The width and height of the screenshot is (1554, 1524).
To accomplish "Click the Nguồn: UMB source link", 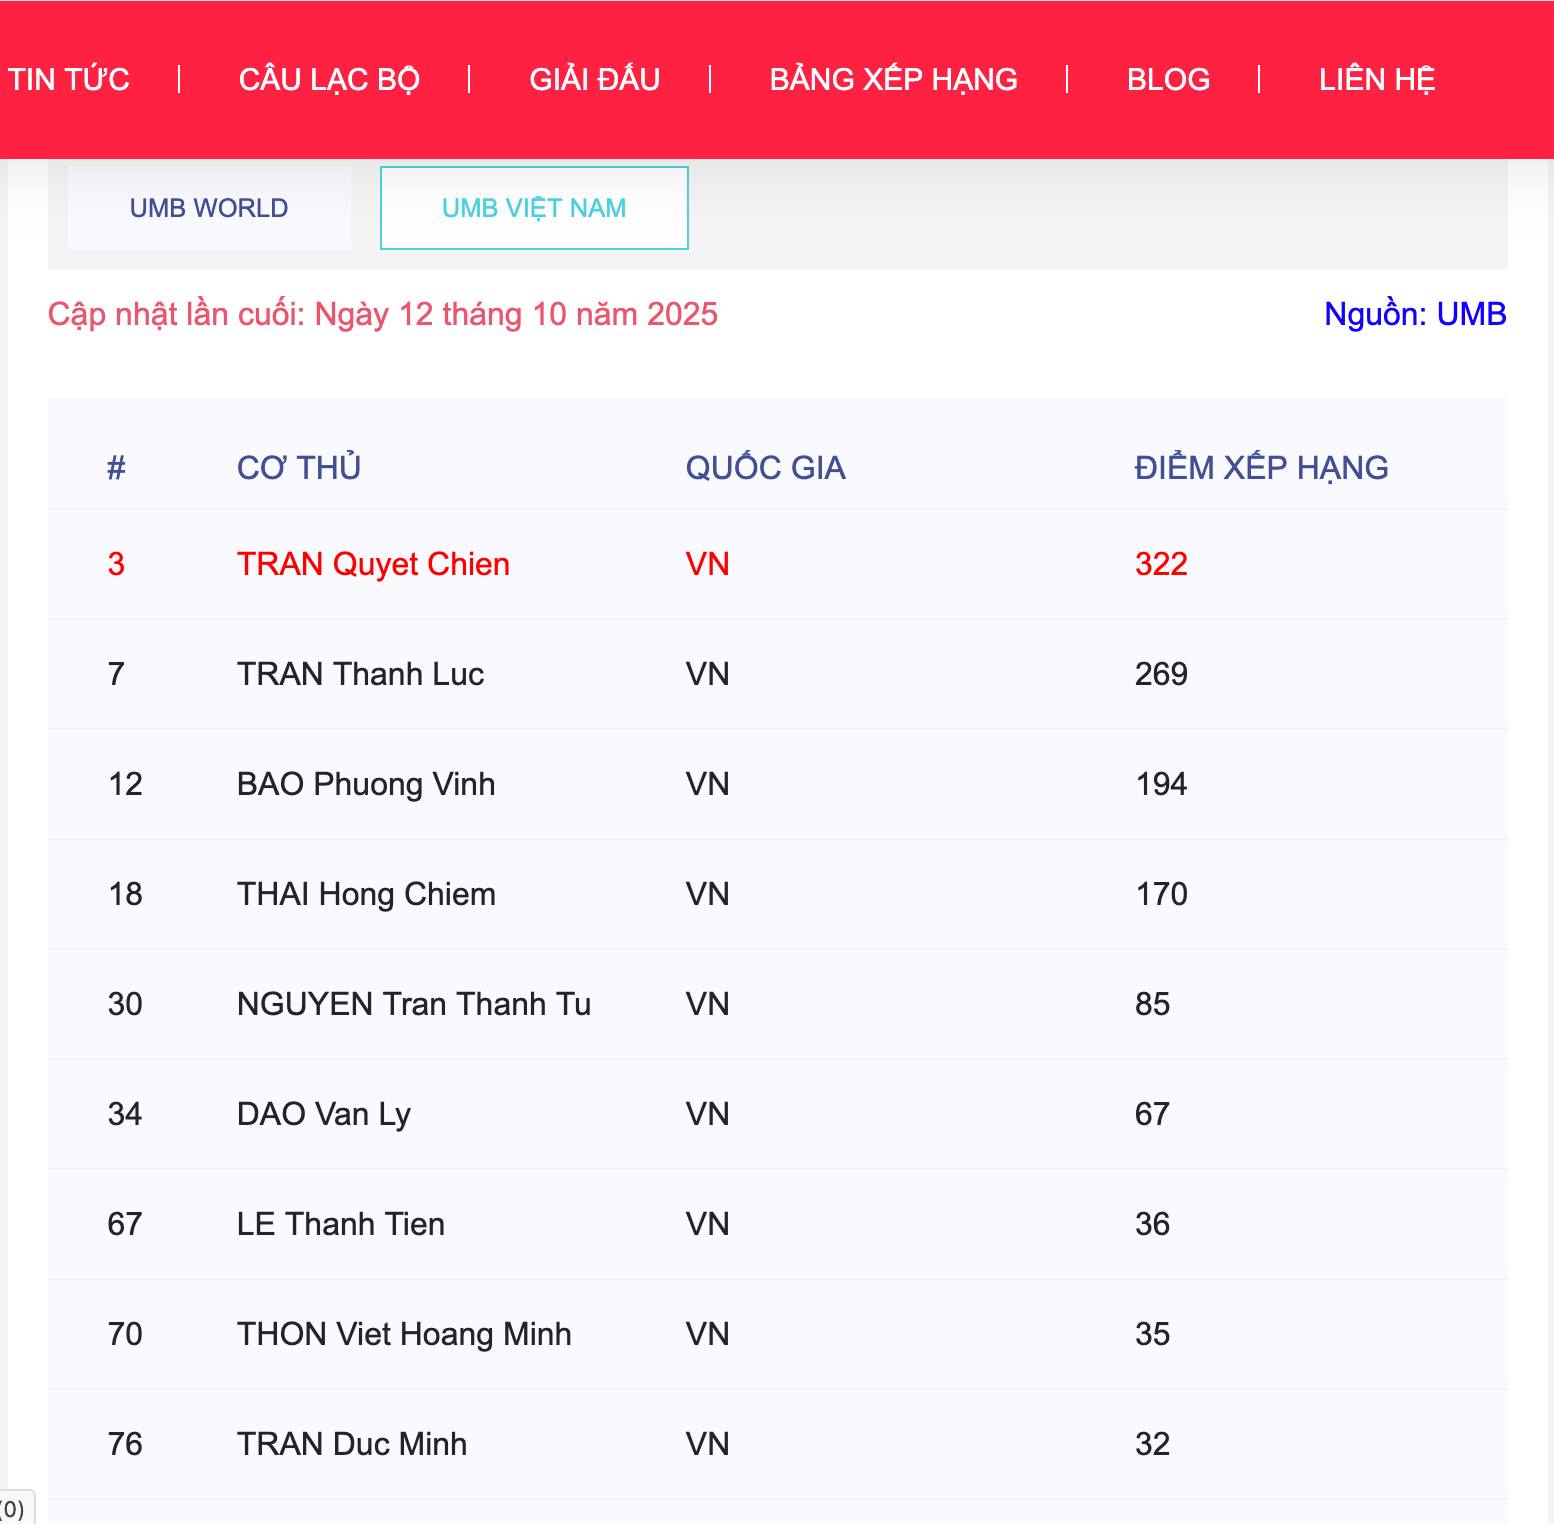I will click(1414, 314).
